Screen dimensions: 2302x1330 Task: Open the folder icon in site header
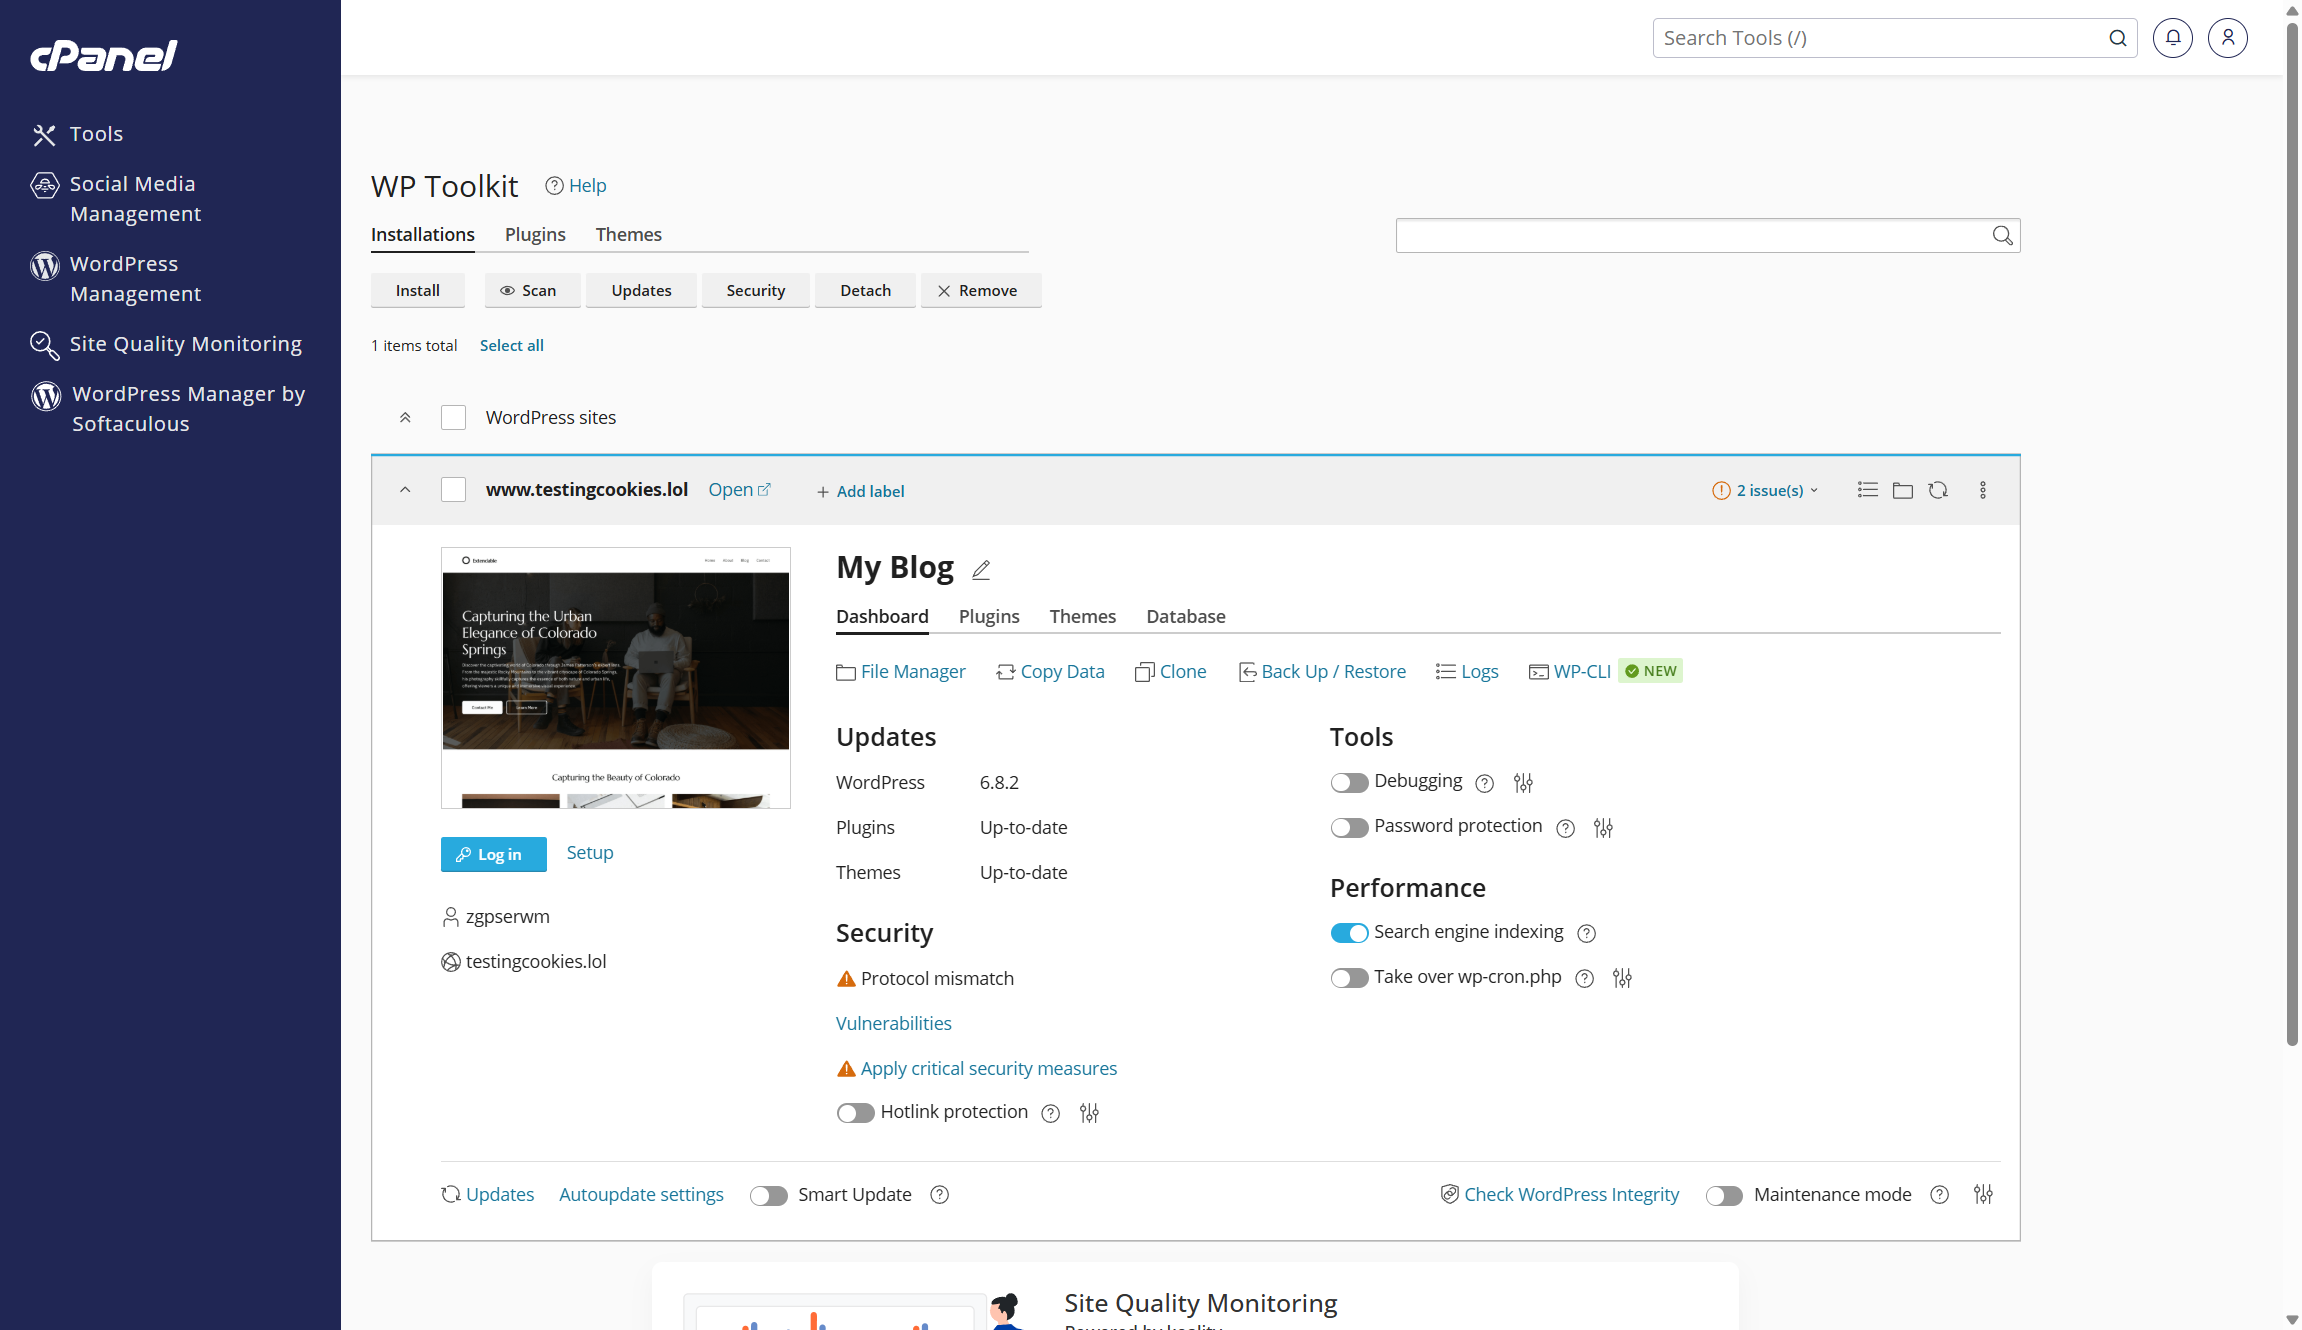1902,490
